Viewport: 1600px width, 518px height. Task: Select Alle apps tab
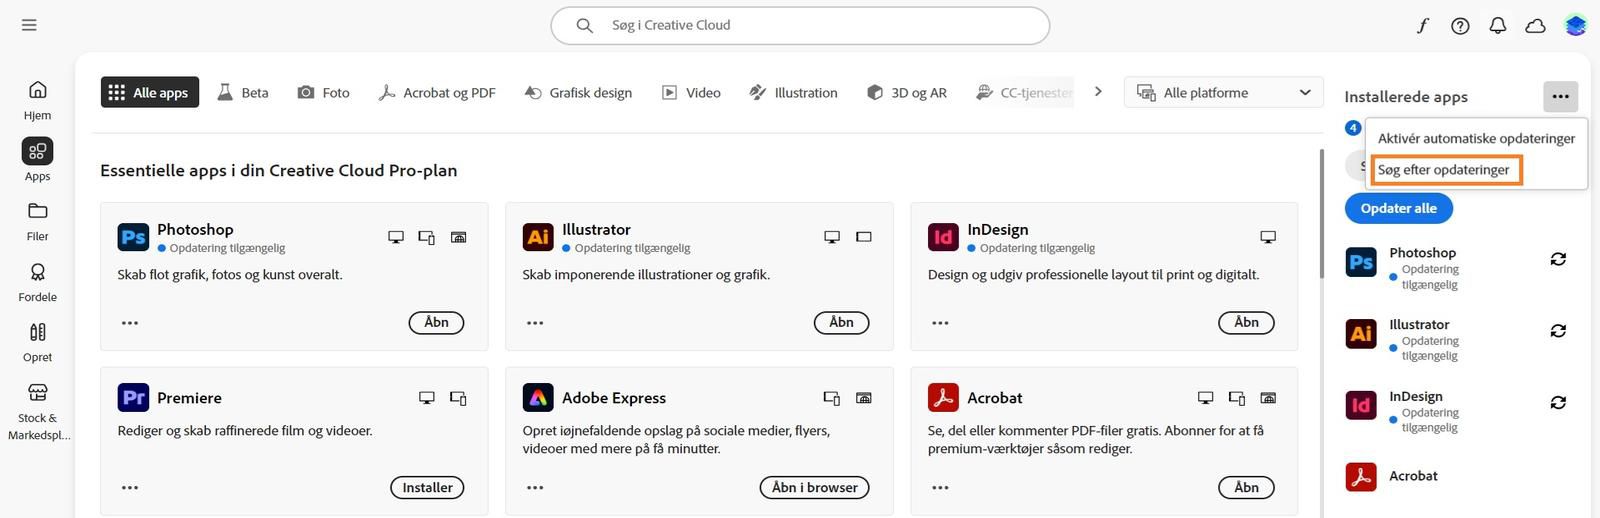pyautogui.click(x=148, y=92)
